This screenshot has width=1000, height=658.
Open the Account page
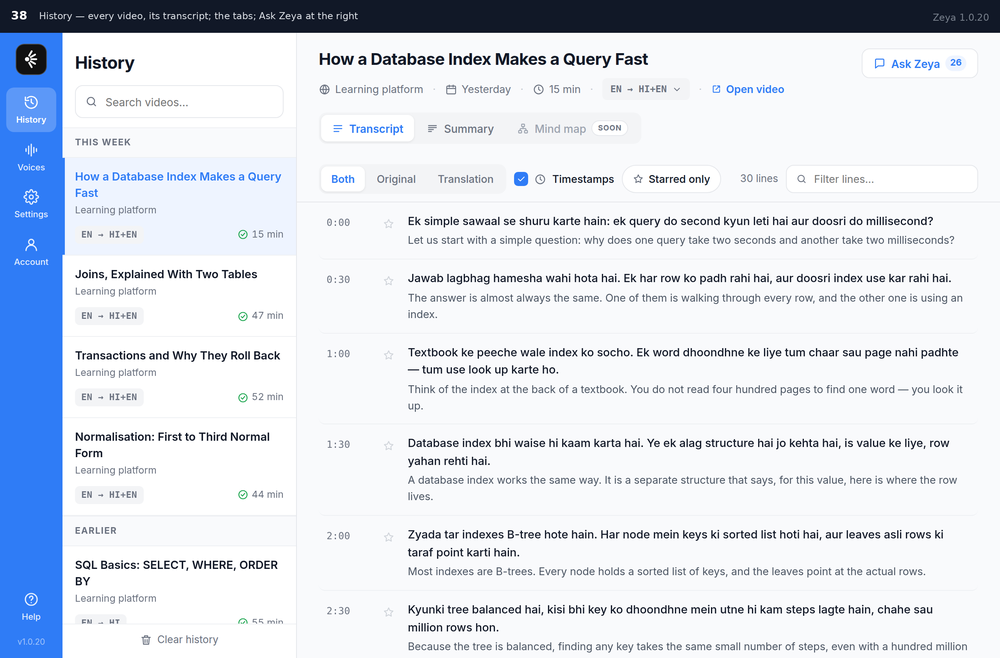[31, 252]
